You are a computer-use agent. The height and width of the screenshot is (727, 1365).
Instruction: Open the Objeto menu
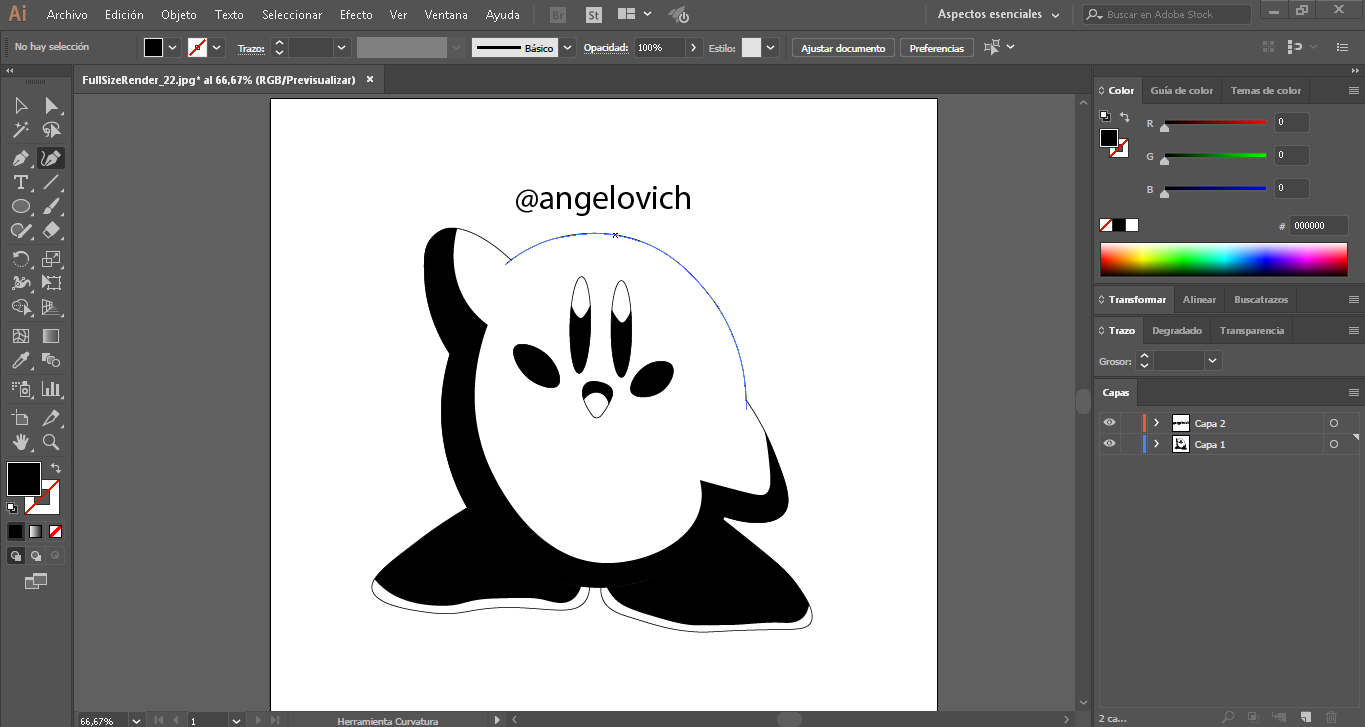tap(179, 15)
